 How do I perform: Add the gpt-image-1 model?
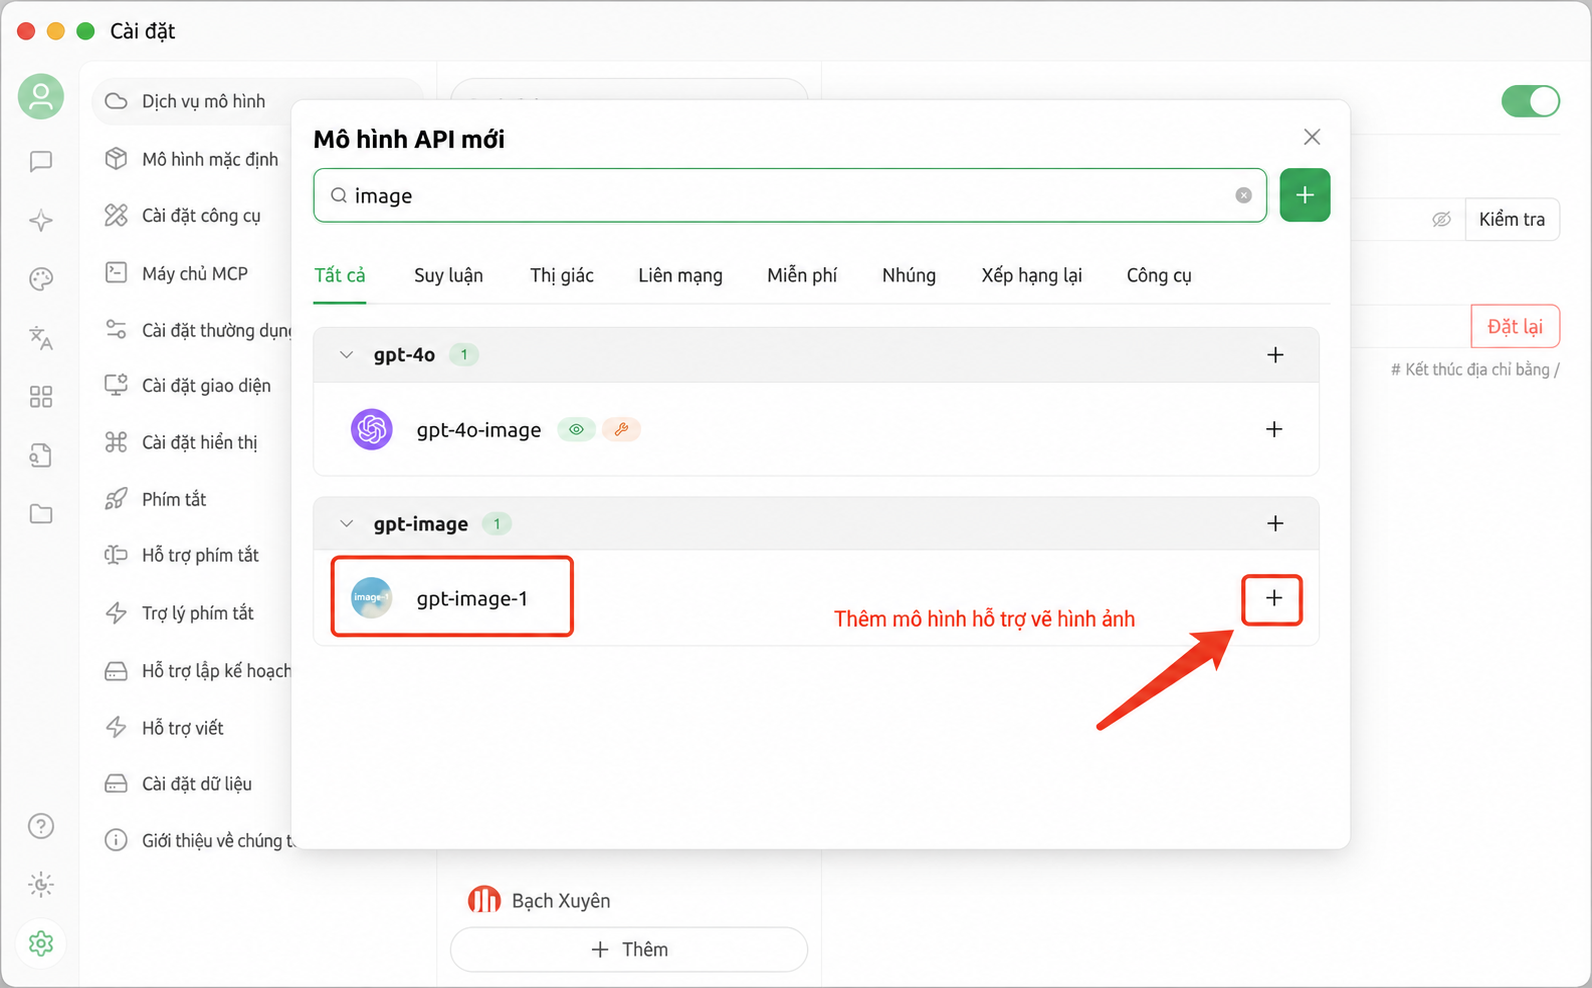coord(1273,598)
